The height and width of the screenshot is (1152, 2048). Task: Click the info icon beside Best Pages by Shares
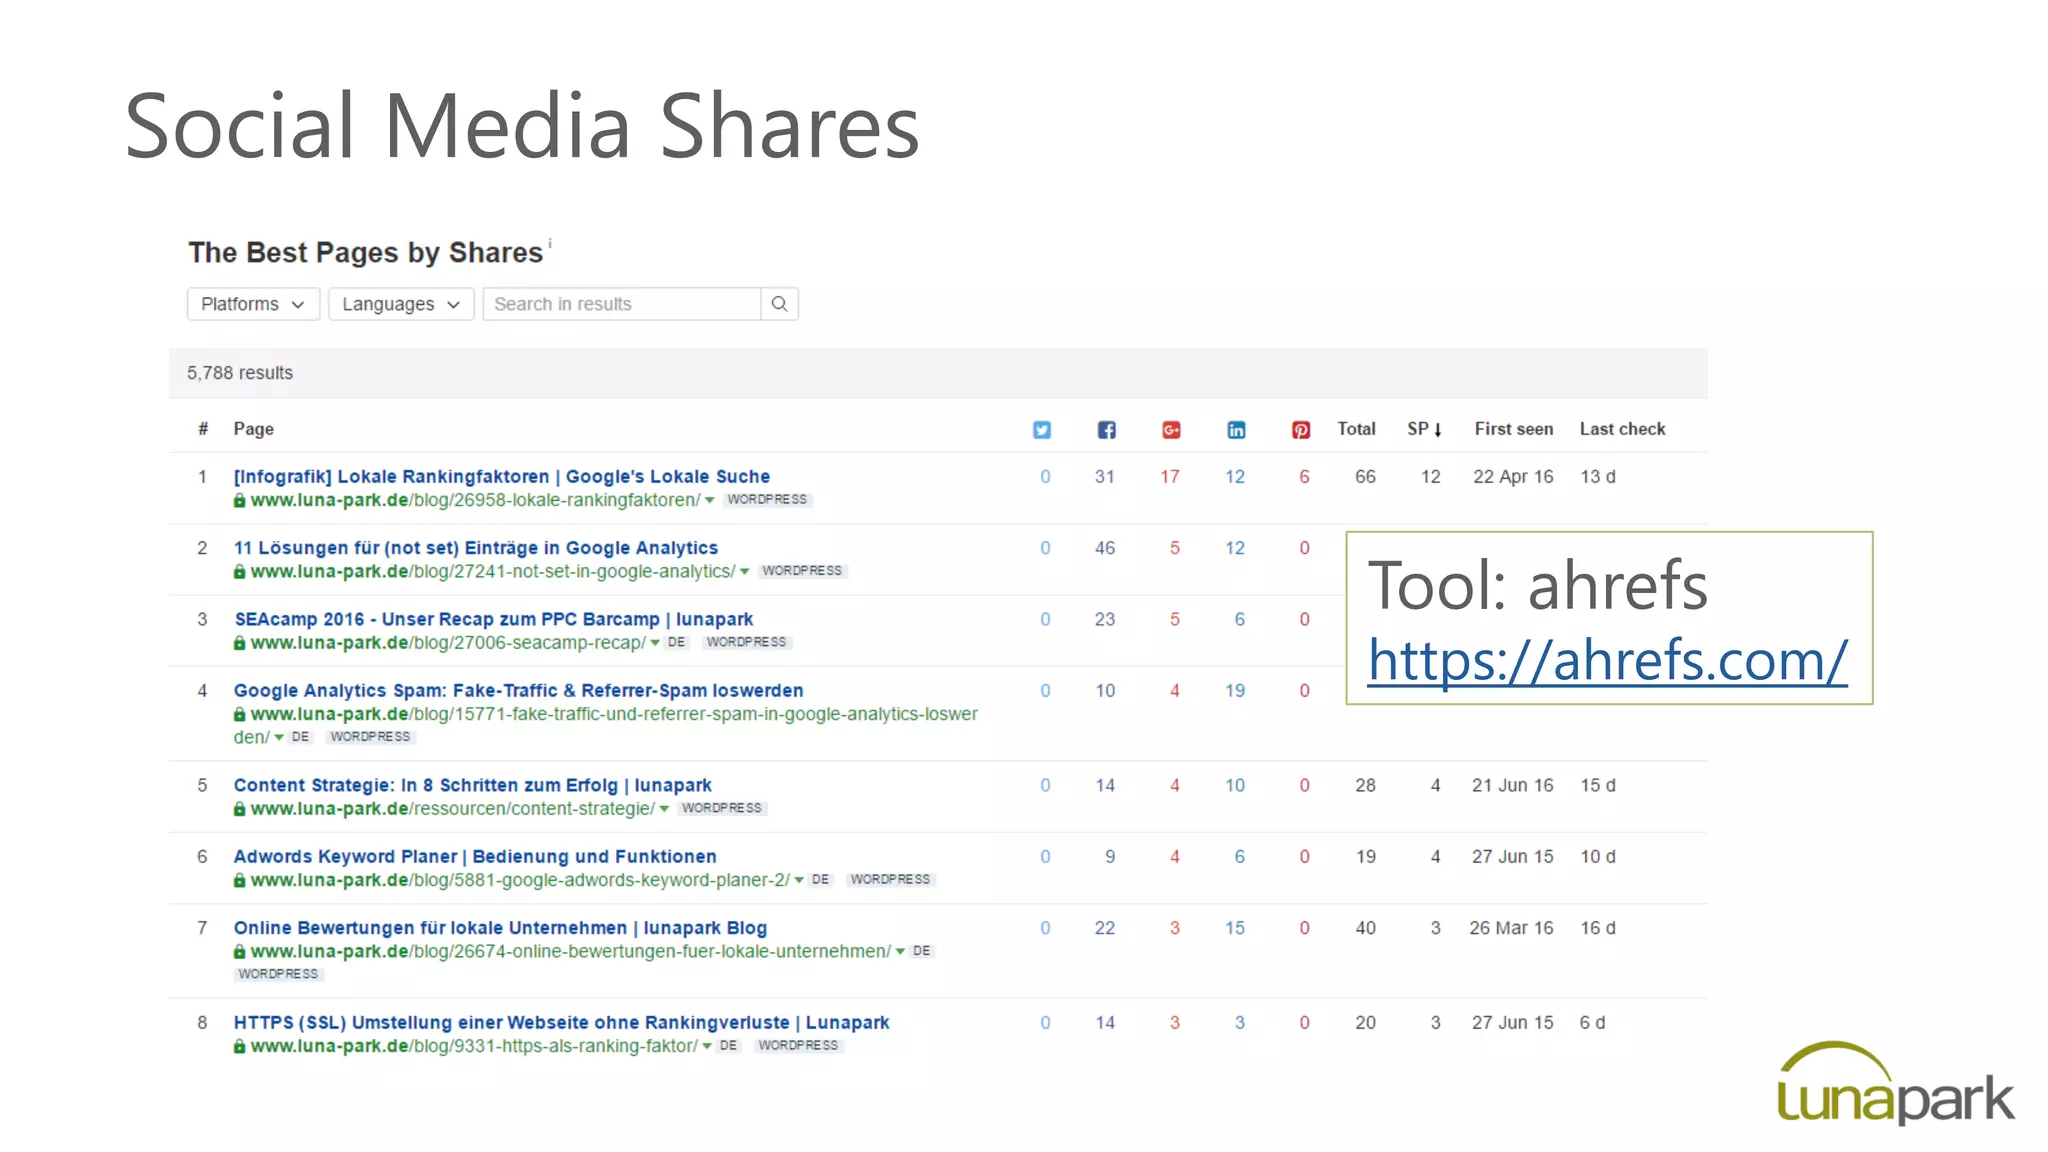point(549,243)
